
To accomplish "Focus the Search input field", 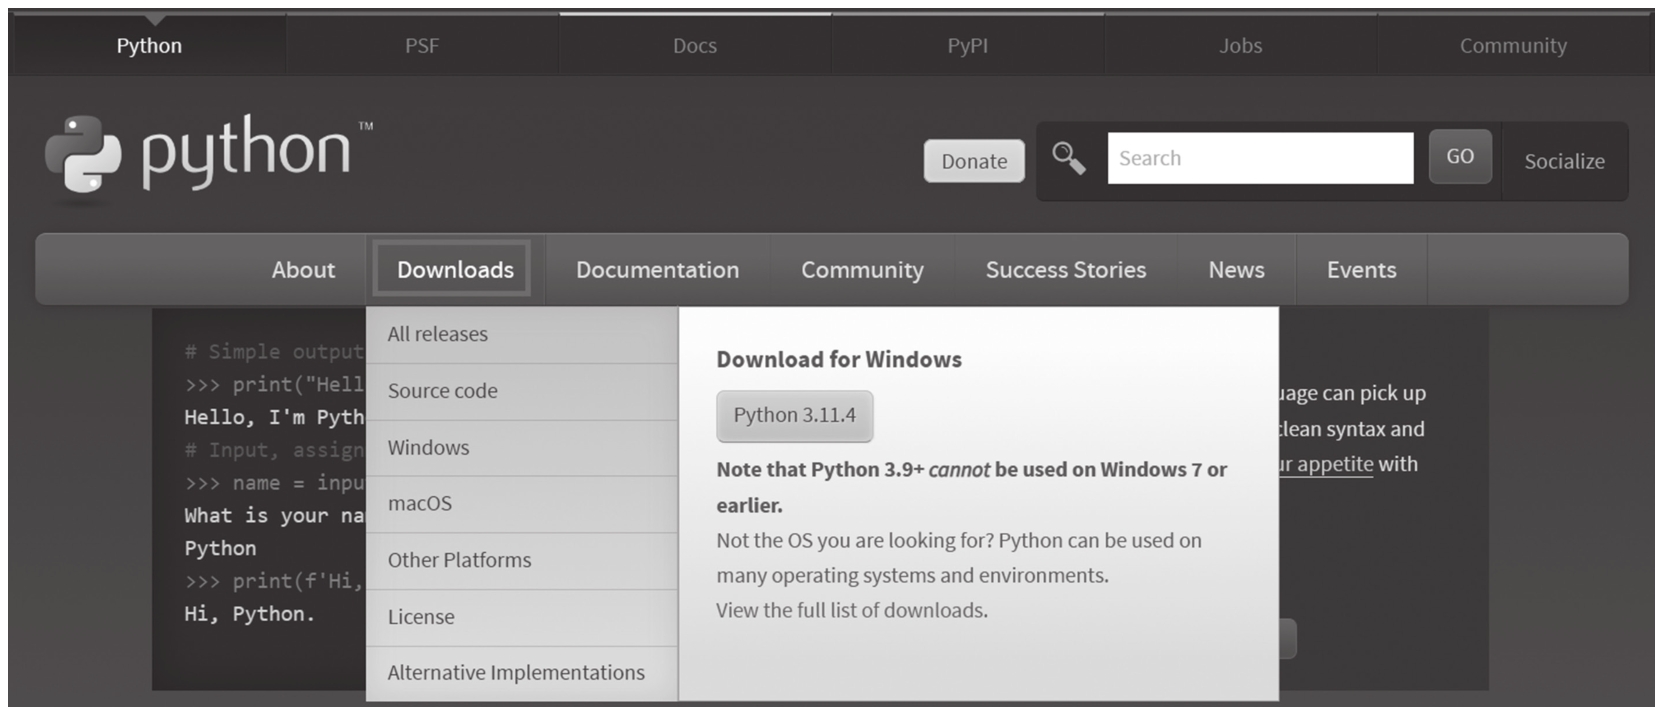I will click(1259, 158).
